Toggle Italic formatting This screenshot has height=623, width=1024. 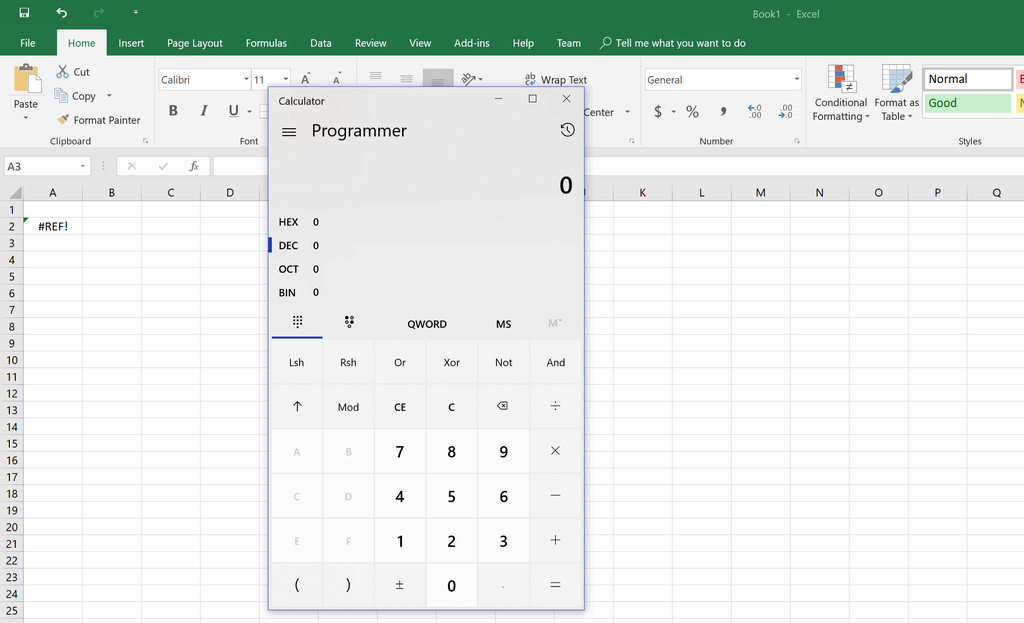click(204, 111)
